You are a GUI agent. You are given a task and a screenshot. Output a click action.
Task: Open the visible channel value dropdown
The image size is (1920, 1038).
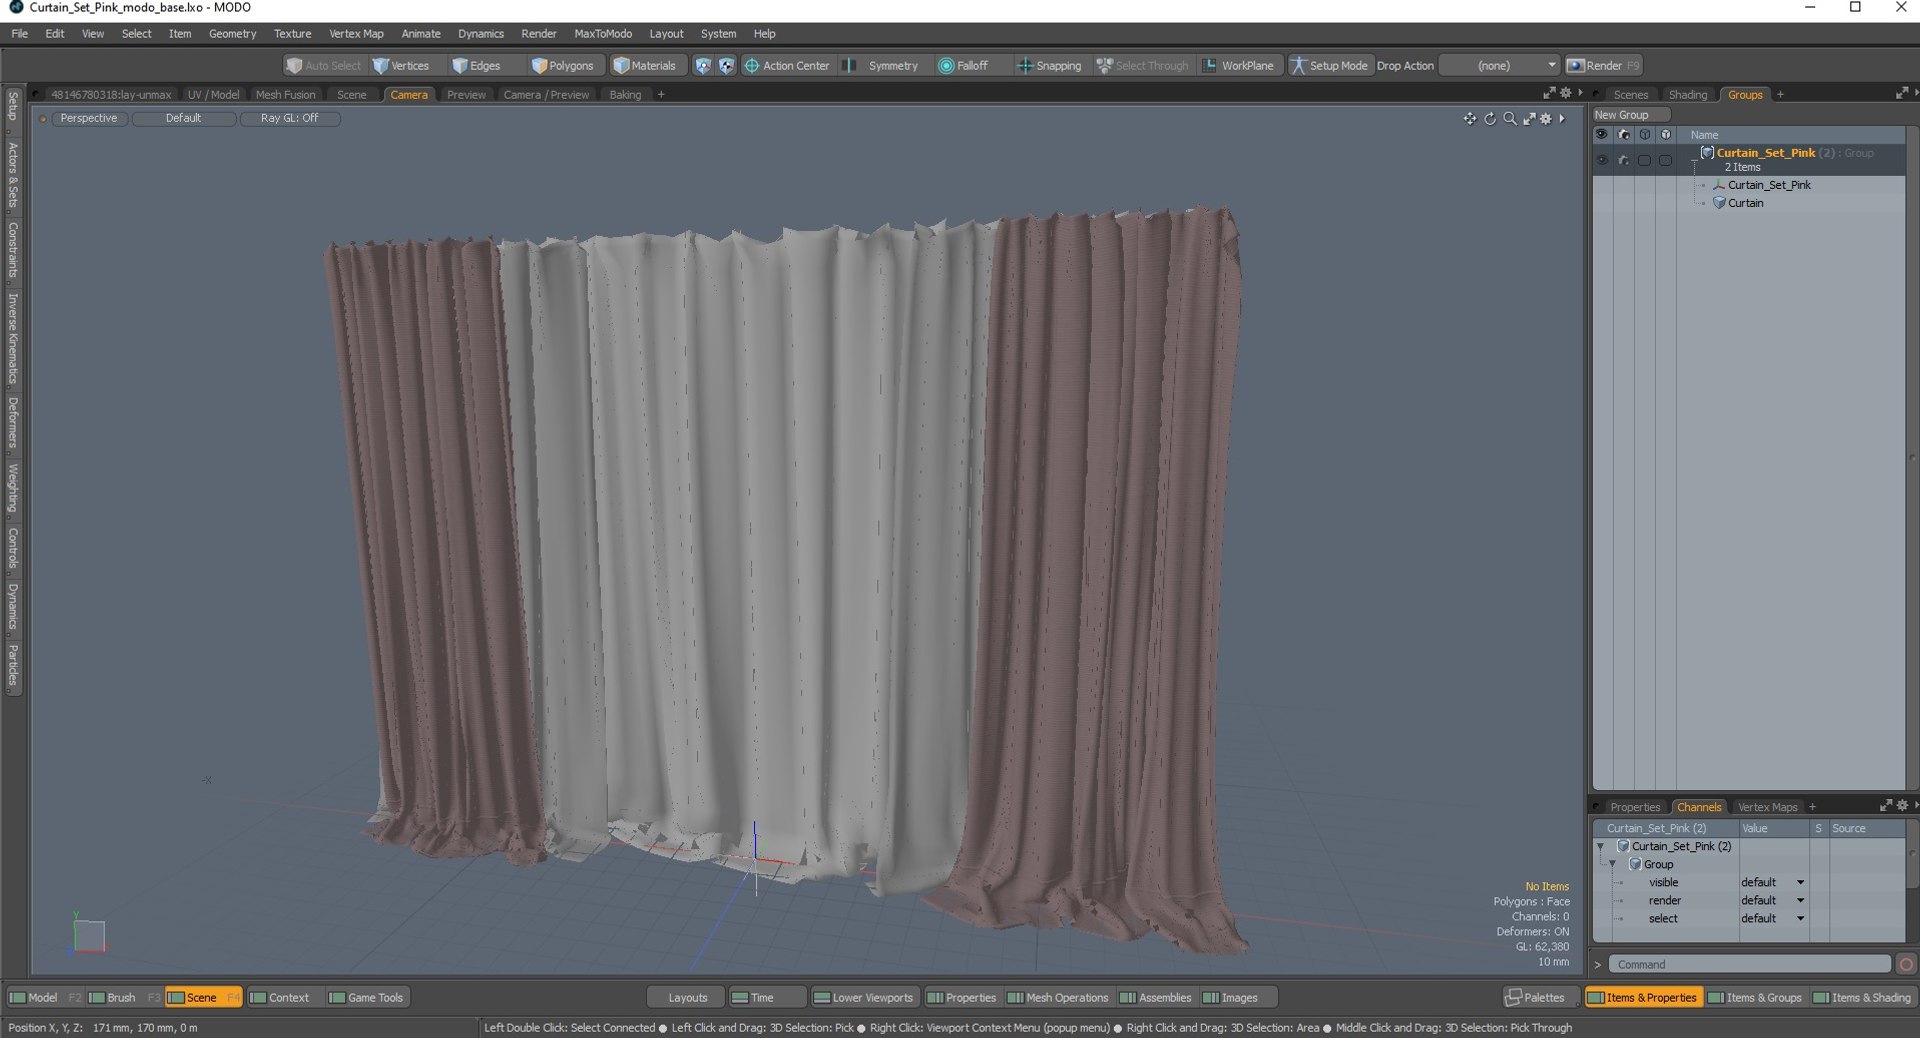1772,883
